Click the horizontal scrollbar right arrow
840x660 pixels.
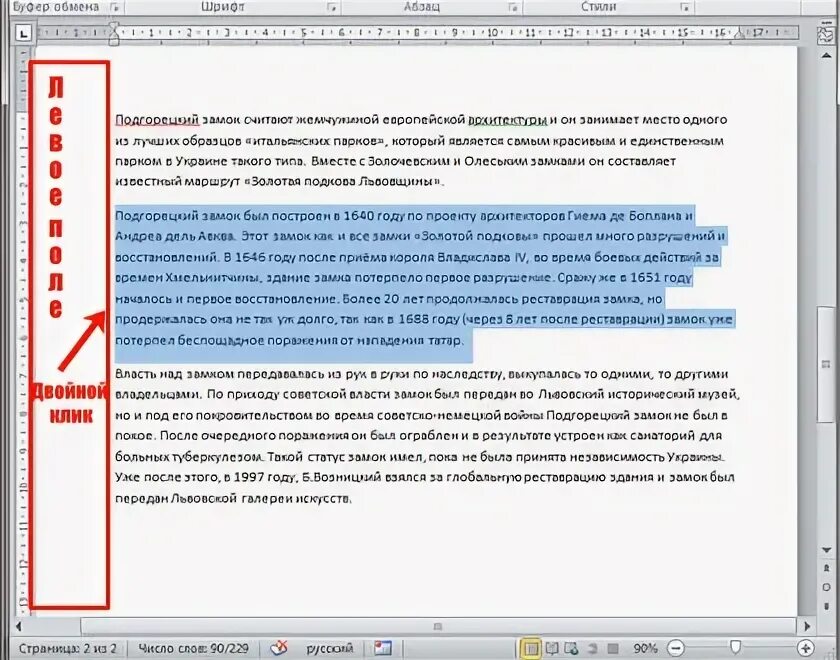[x=806, y=626]
